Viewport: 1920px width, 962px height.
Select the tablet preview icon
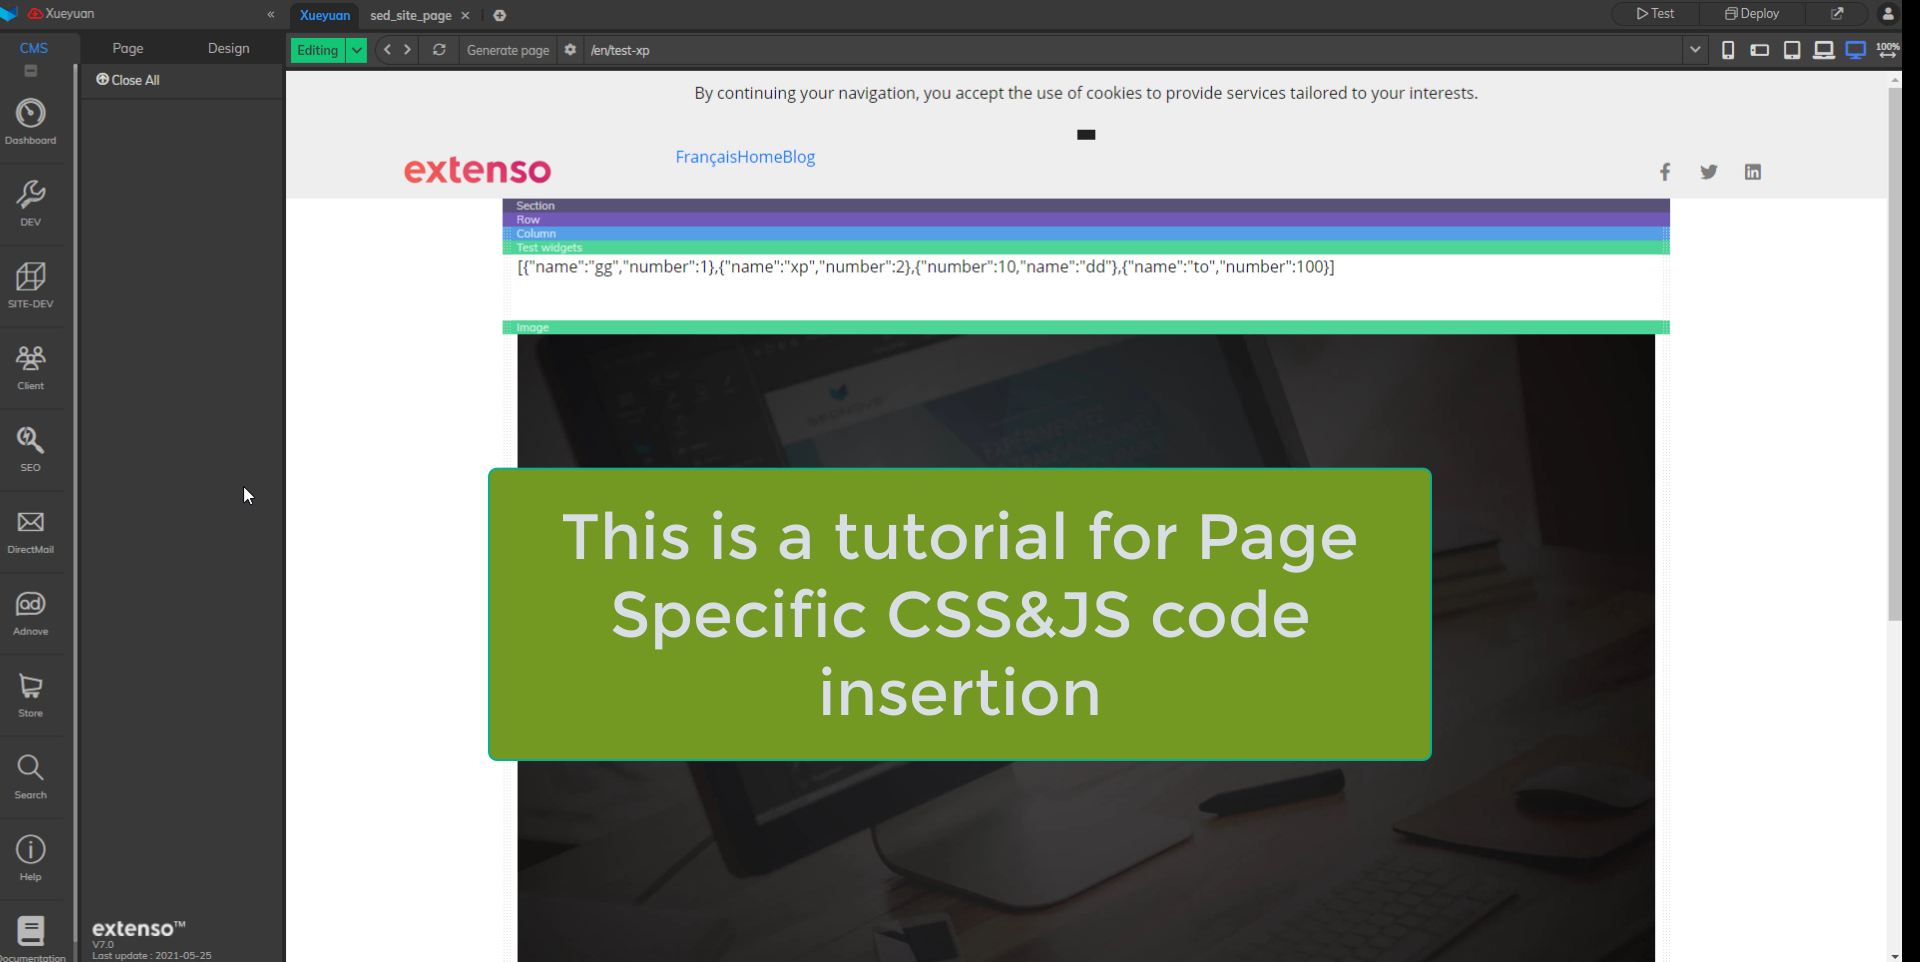click(1792, 49)
